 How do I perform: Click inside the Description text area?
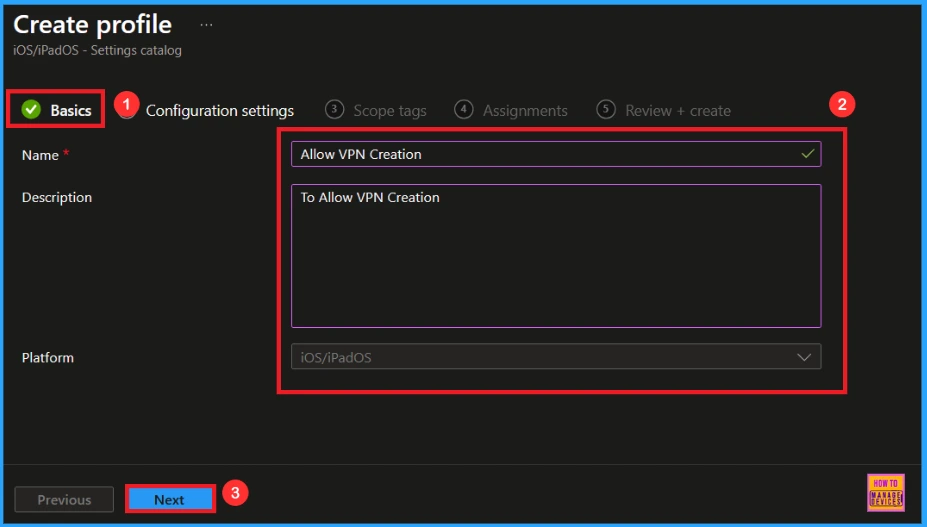555,256
